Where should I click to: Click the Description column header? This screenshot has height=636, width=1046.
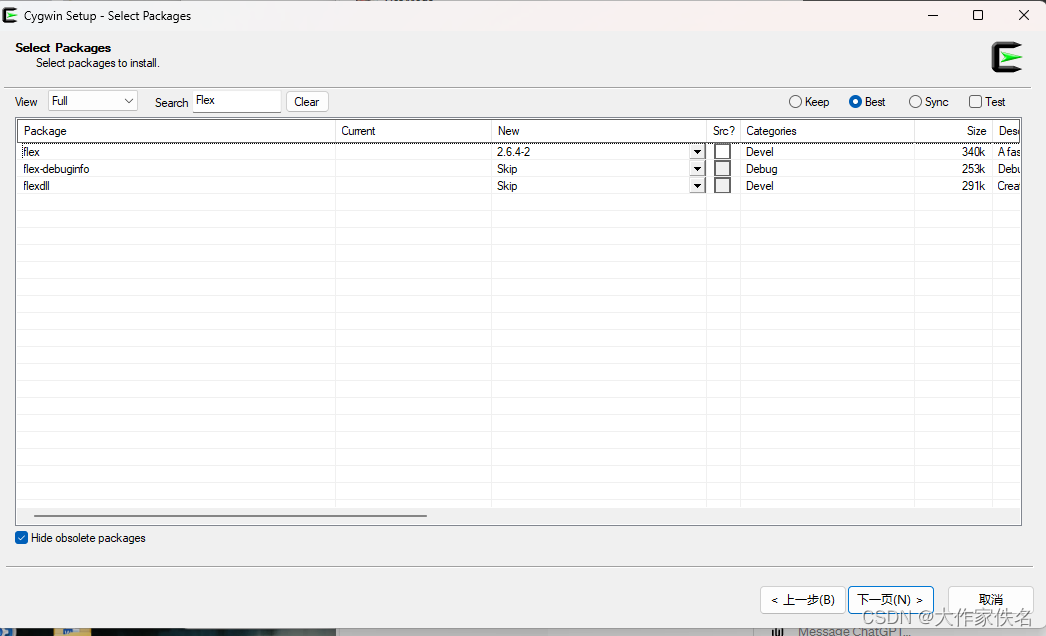[x=1007, y=131]
